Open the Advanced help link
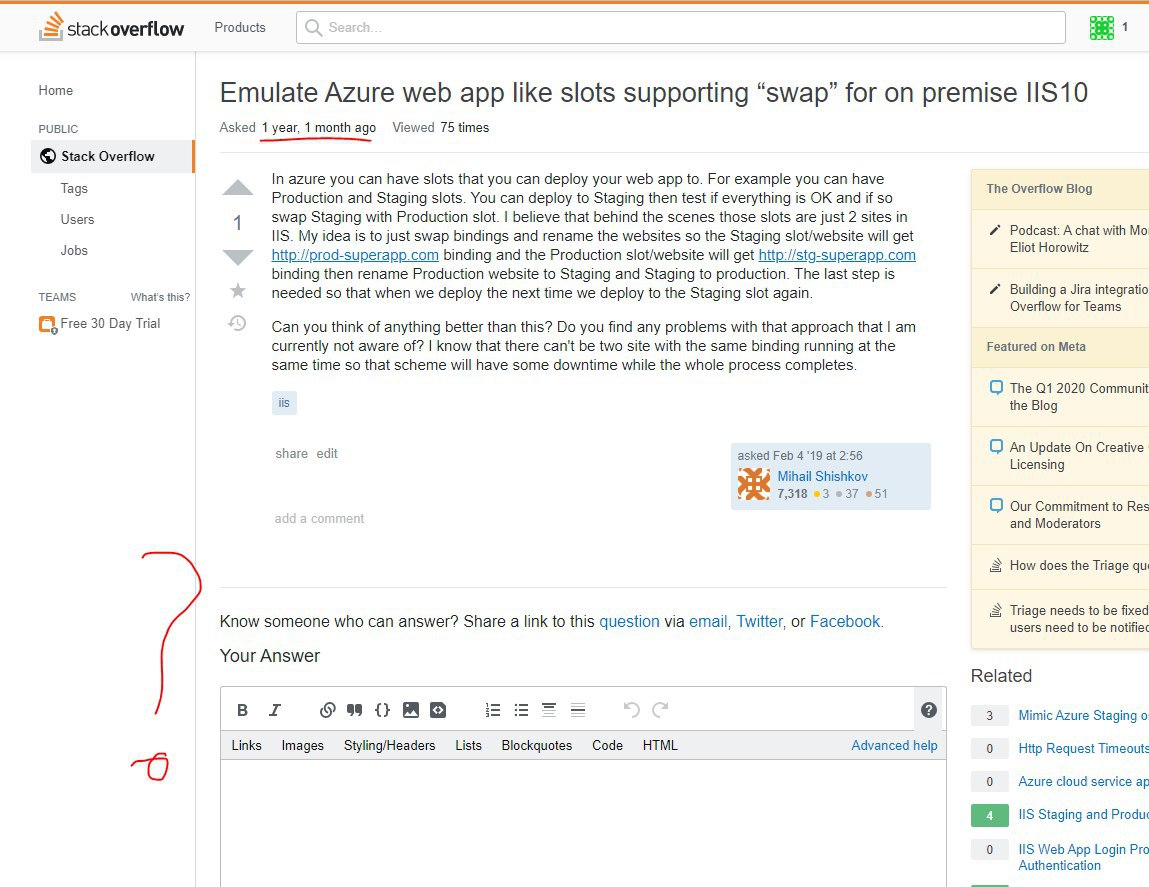 [894, 745]
